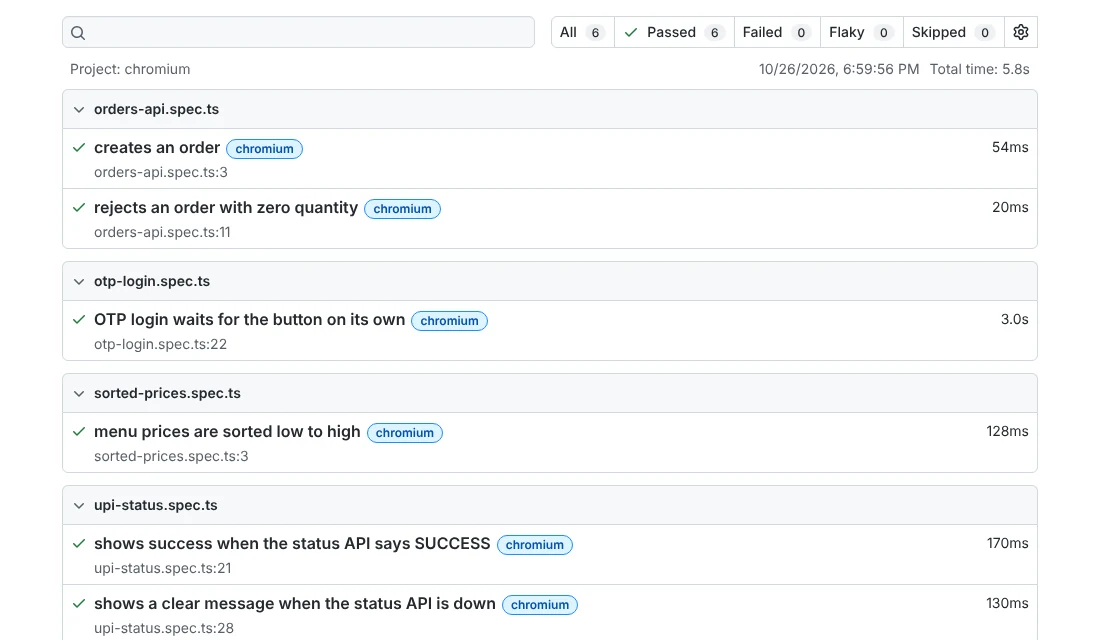Viewport: 1100px width, 640px height.
Task: Click the 130ms duration value
Action: point(1007,603)
